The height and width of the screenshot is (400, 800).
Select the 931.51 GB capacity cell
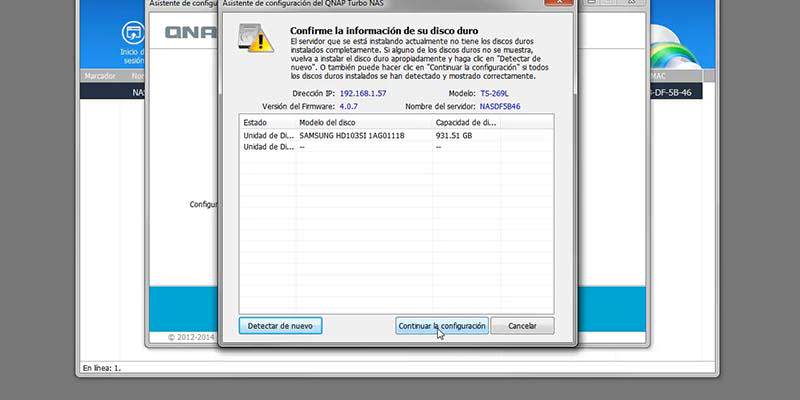(454, 136)
